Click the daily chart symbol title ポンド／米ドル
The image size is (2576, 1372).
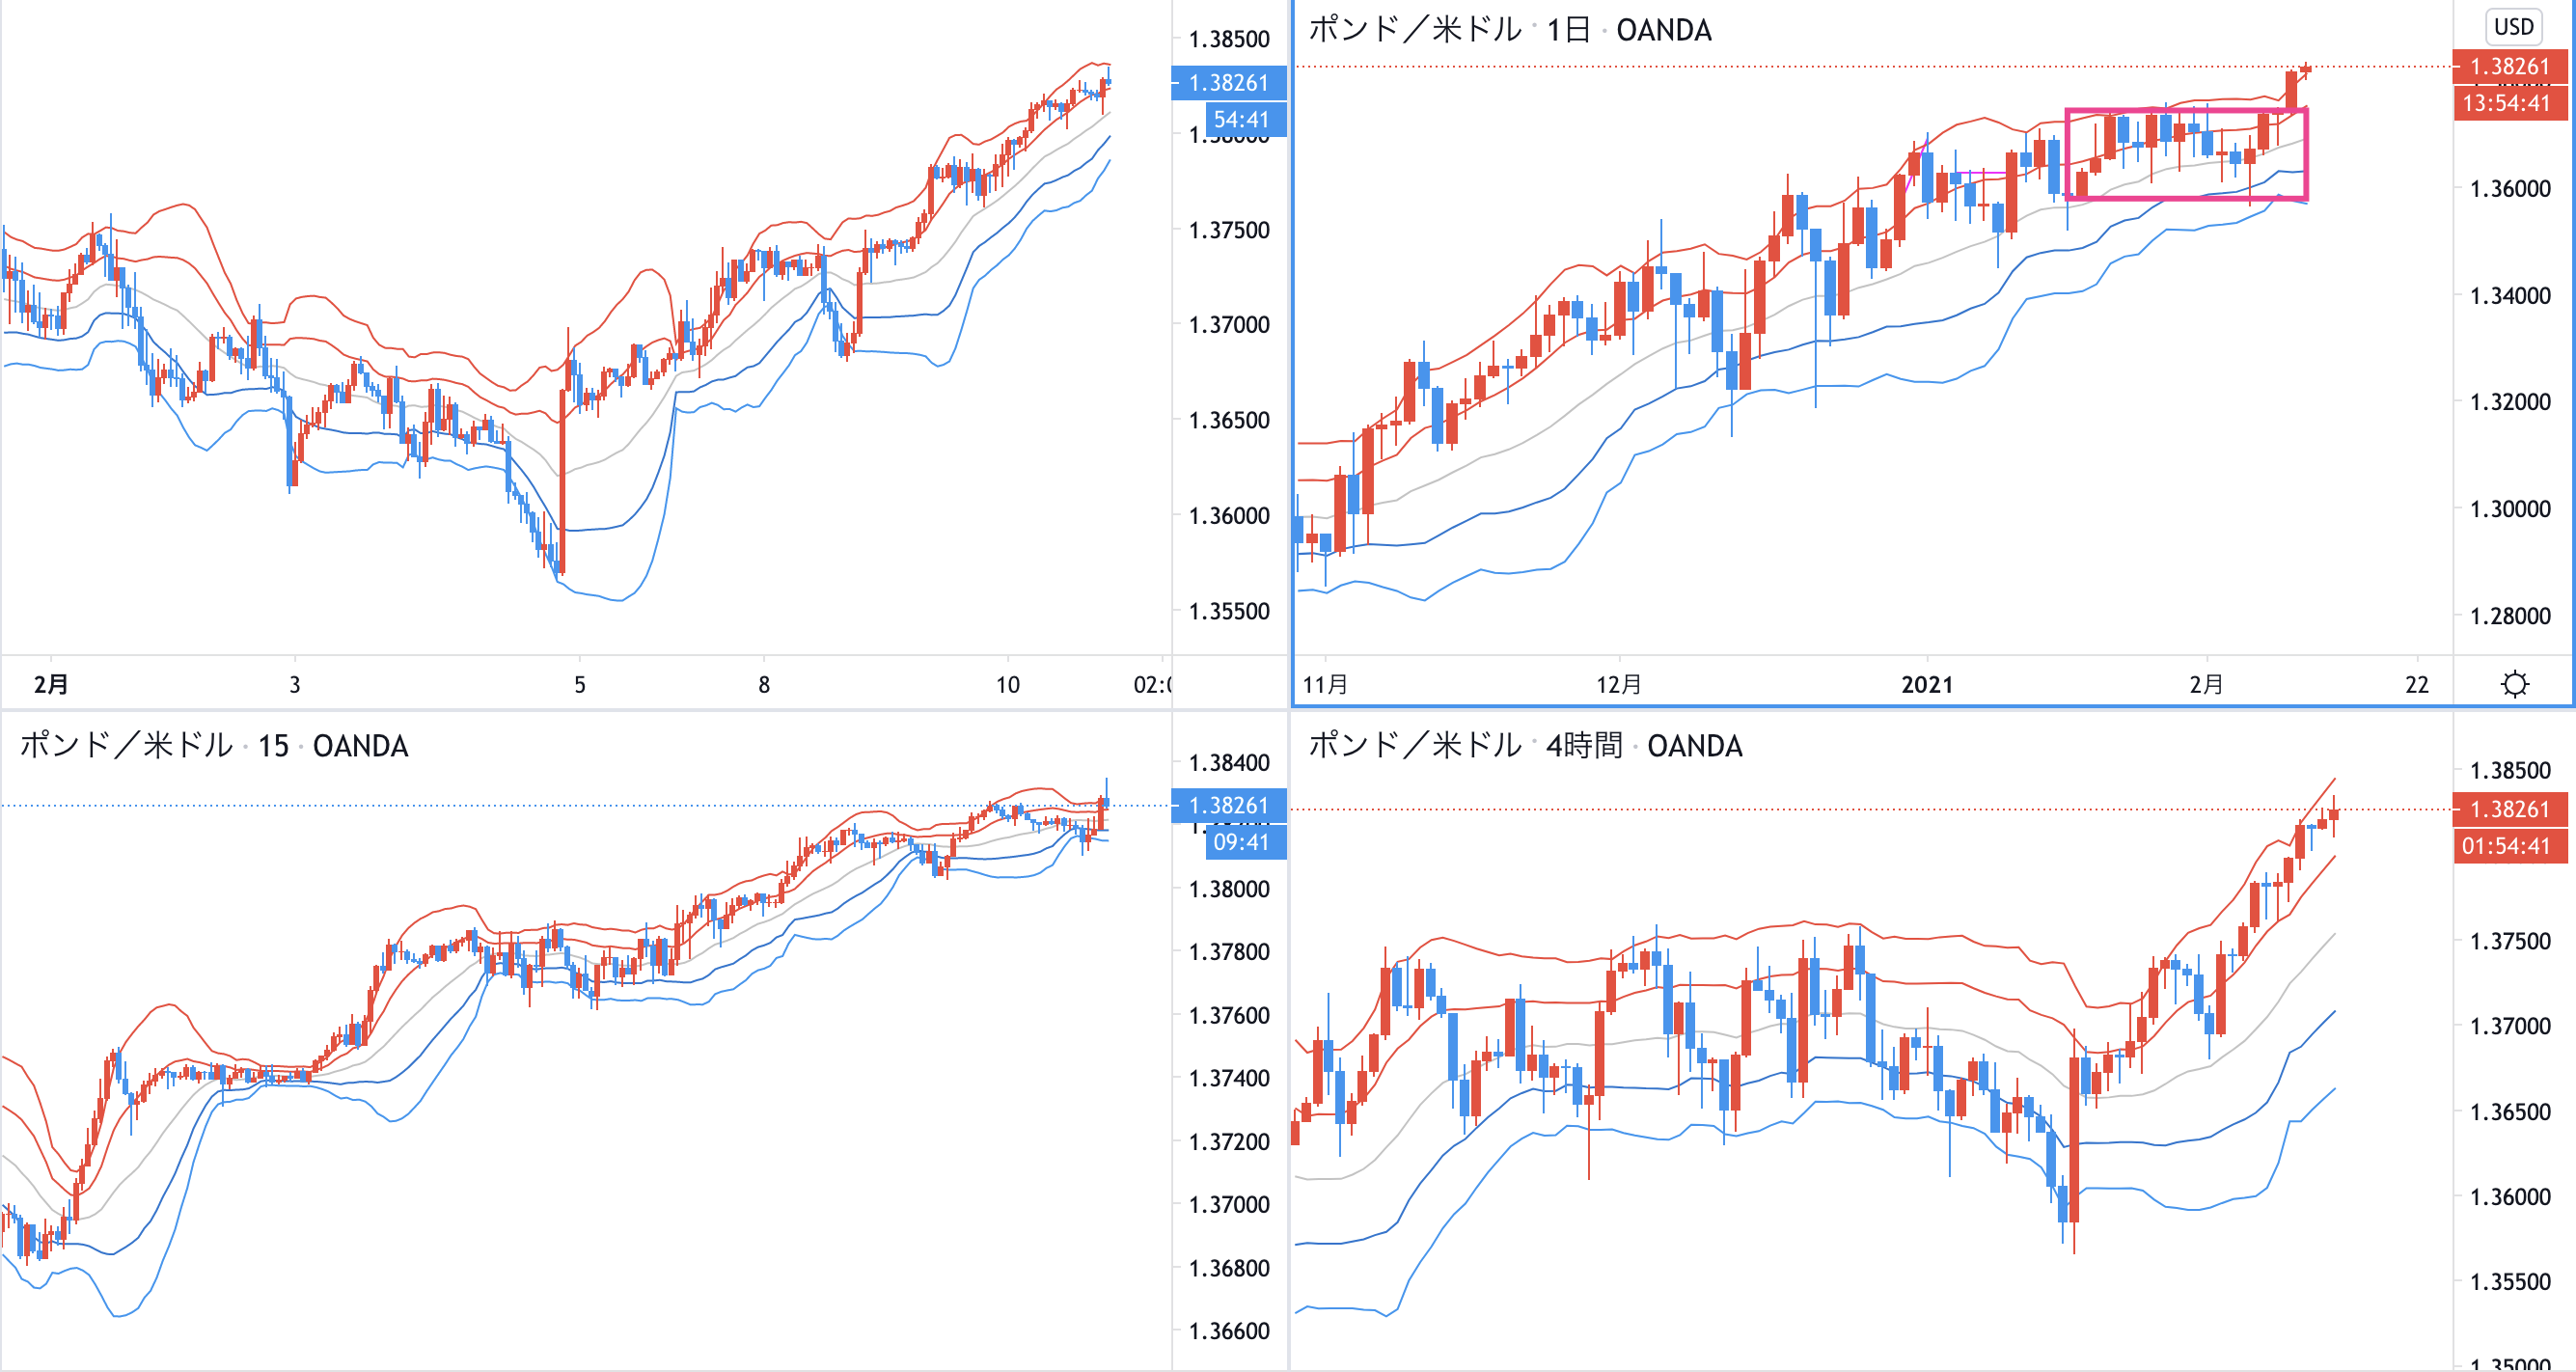1414,30
